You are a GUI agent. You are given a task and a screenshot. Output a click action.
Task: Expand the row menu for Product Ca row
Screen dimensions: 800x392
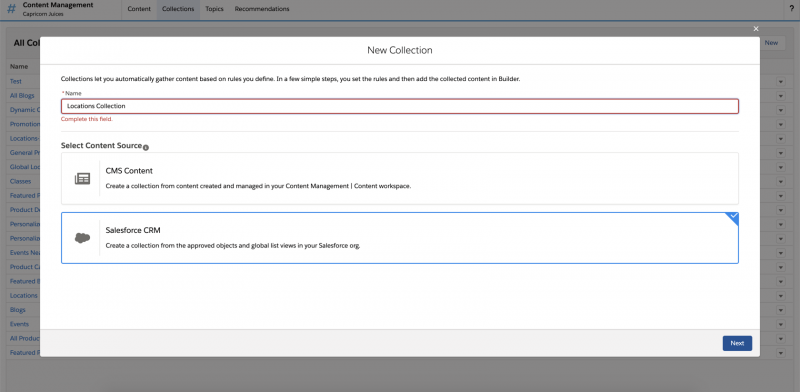tap(781, 267)
